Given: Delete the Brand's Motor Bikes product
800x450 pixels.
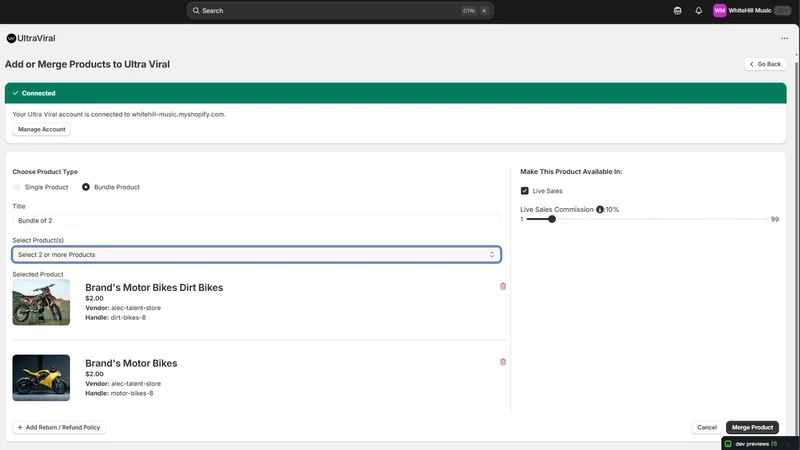Looking at the screenshot, I should [x=503, y=362].
